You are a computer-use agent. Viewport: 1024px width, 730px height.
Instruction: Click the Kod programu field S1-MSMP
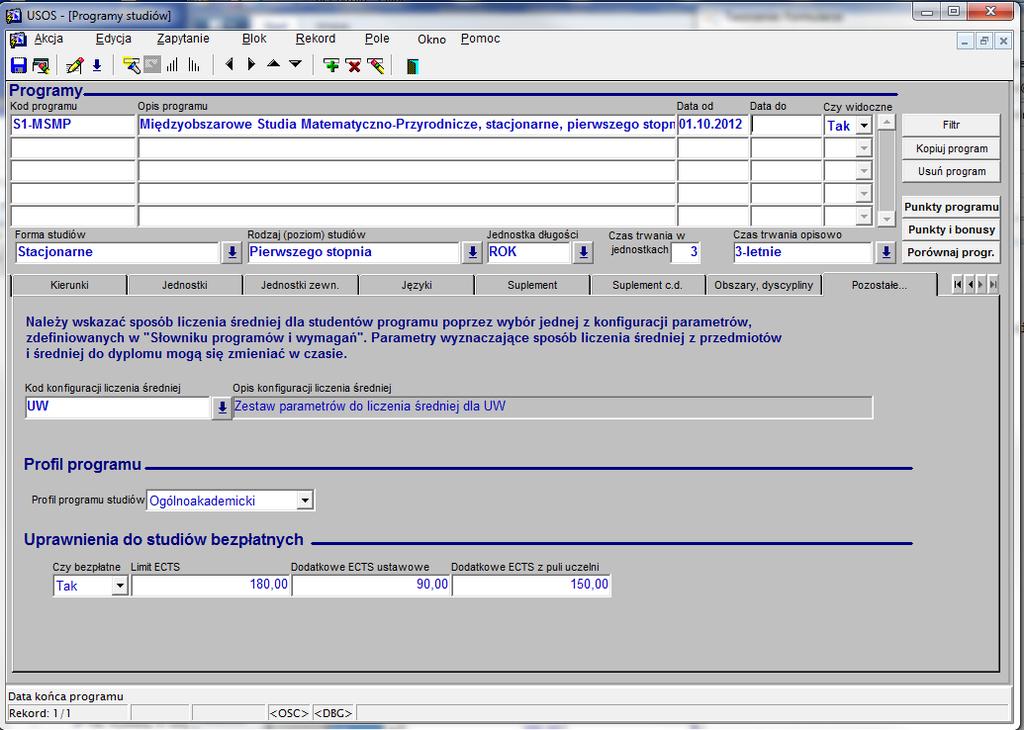click(72, 125)
